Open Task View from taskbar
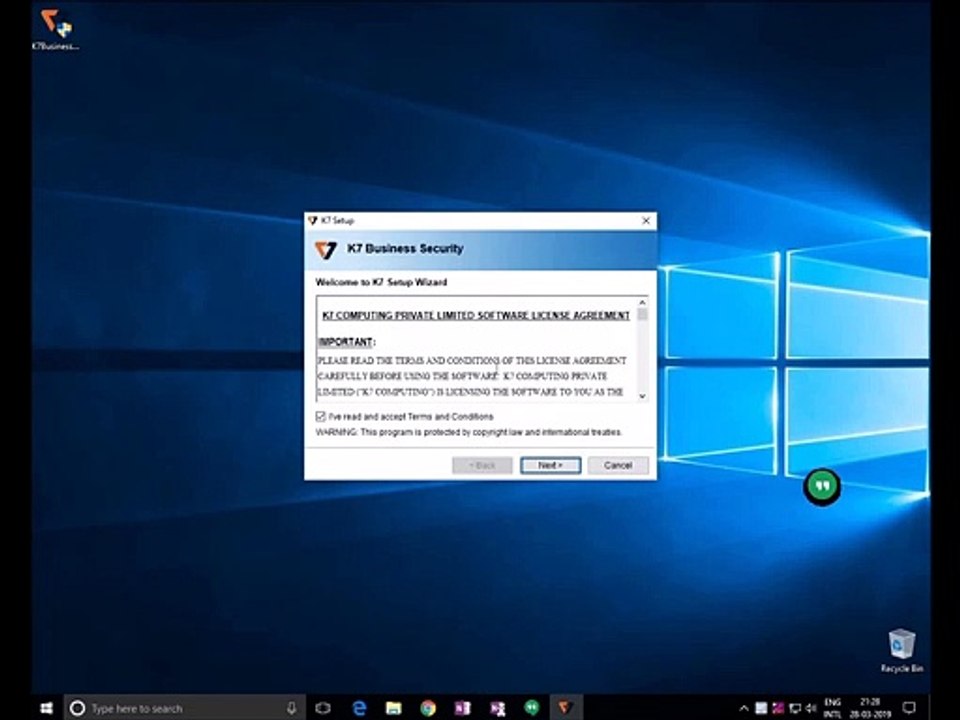 click(x=323, y=708)
